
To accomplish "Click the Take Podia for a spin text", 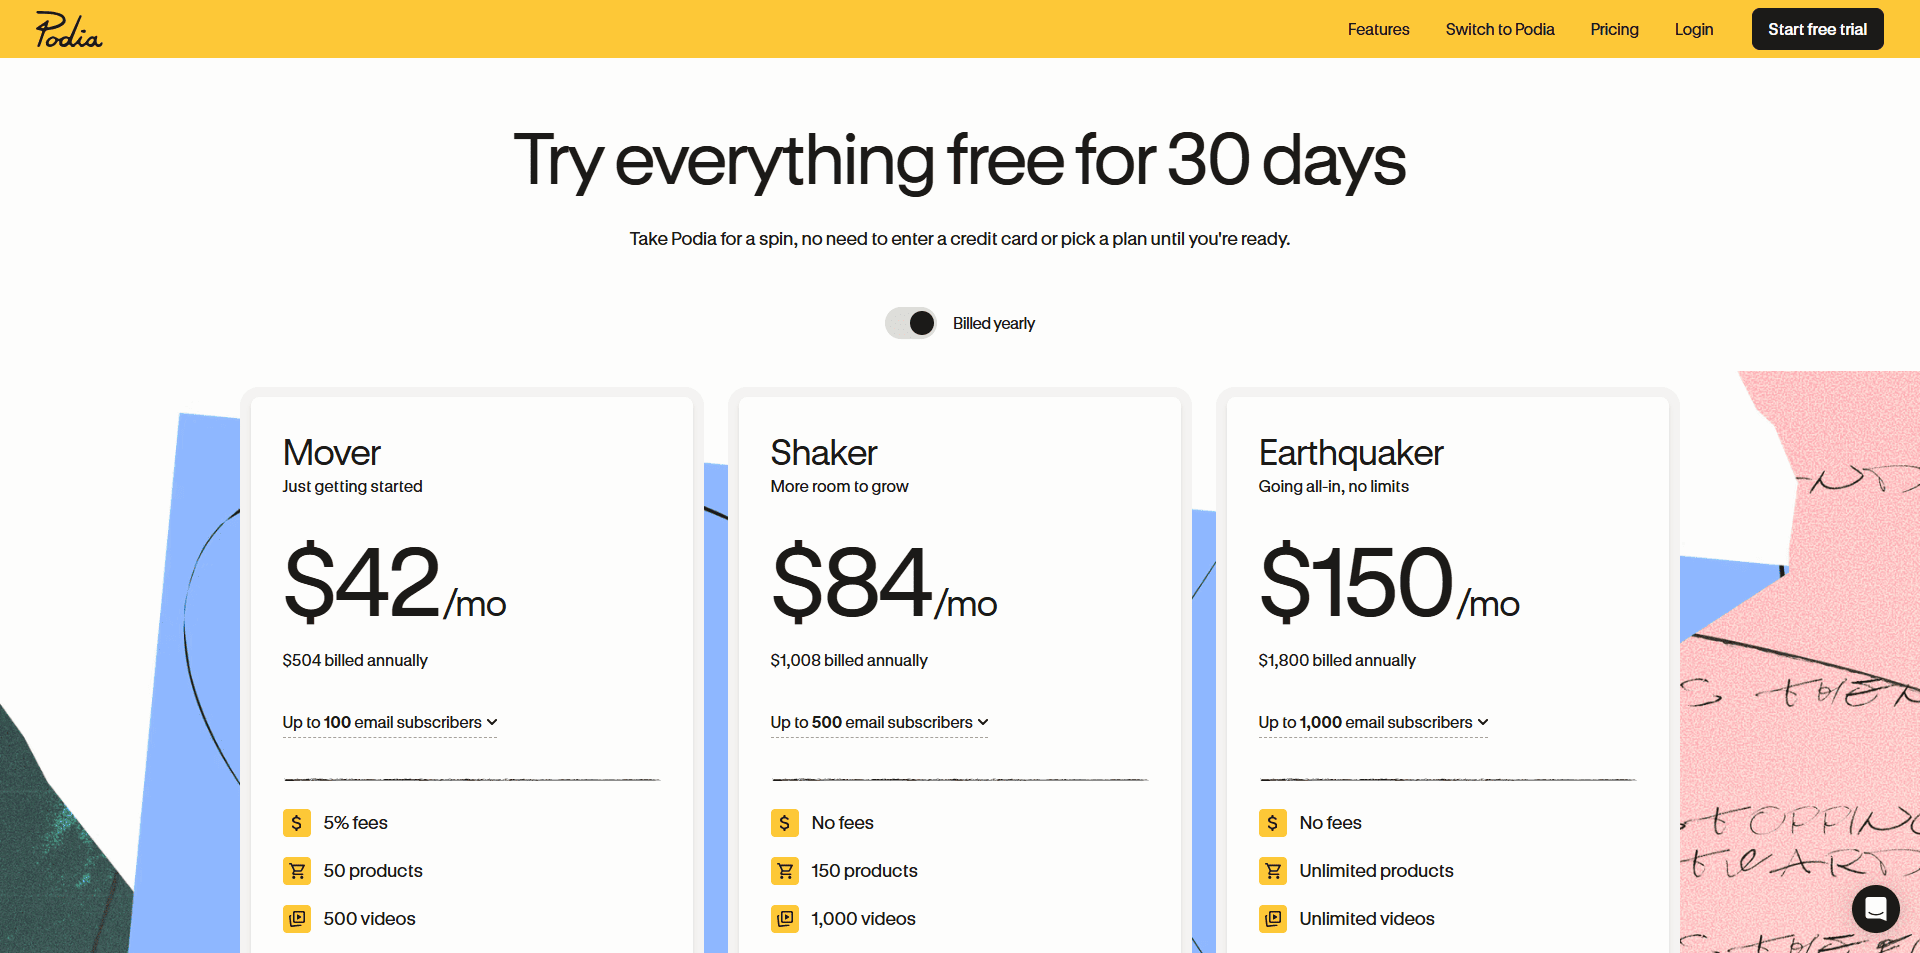I will pos(960,239).
